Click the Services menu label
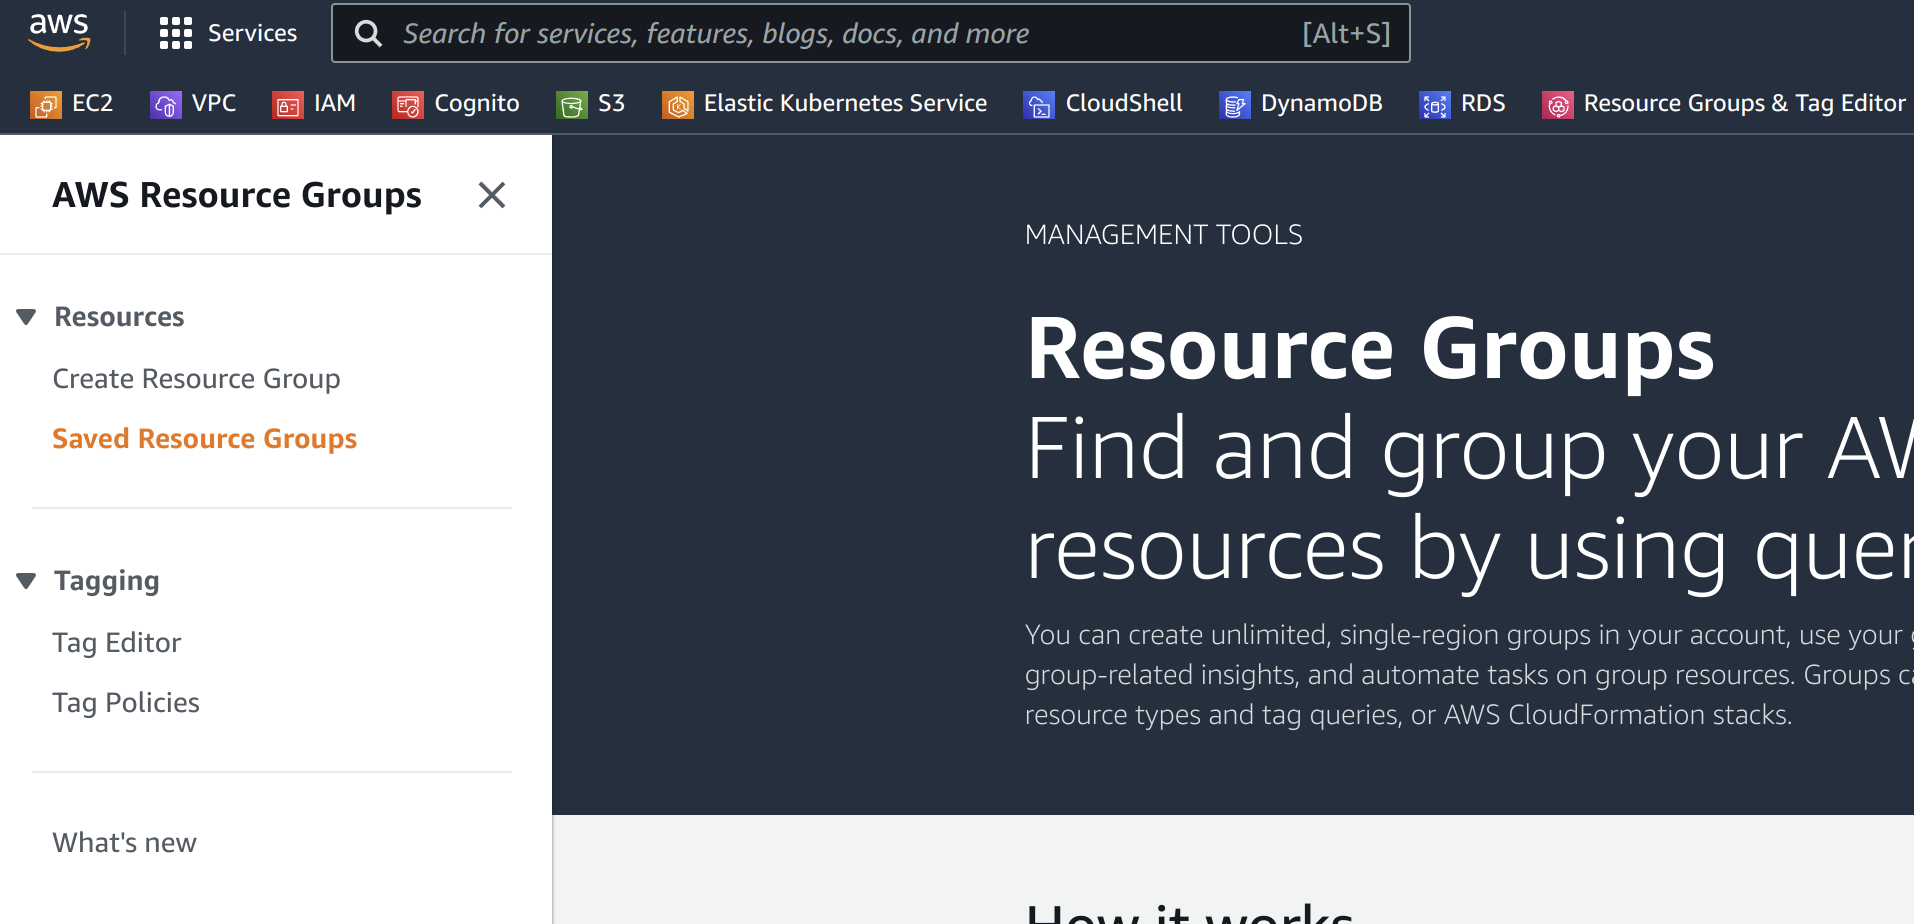 pos(252,33)
